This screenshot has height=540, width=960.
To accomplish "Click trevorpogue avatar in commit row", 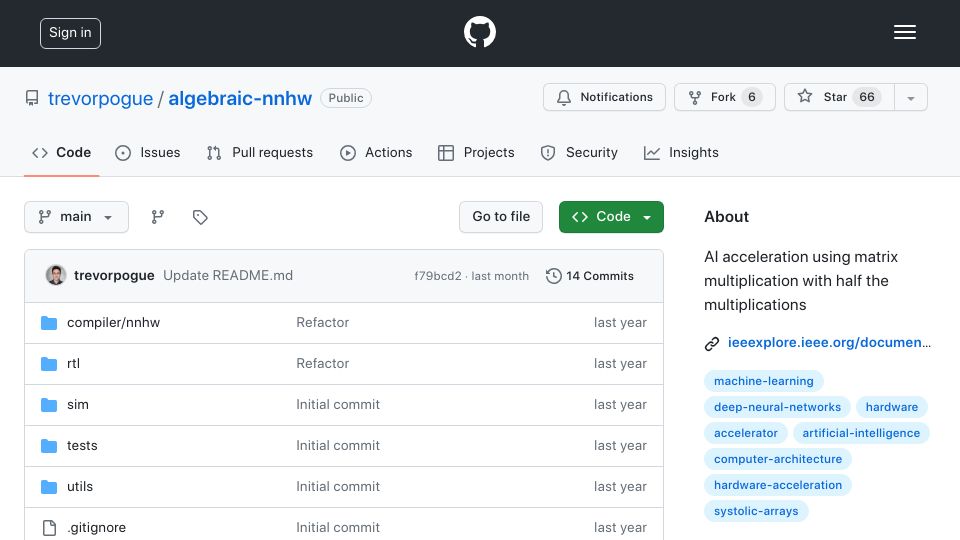I will point(56,276).
